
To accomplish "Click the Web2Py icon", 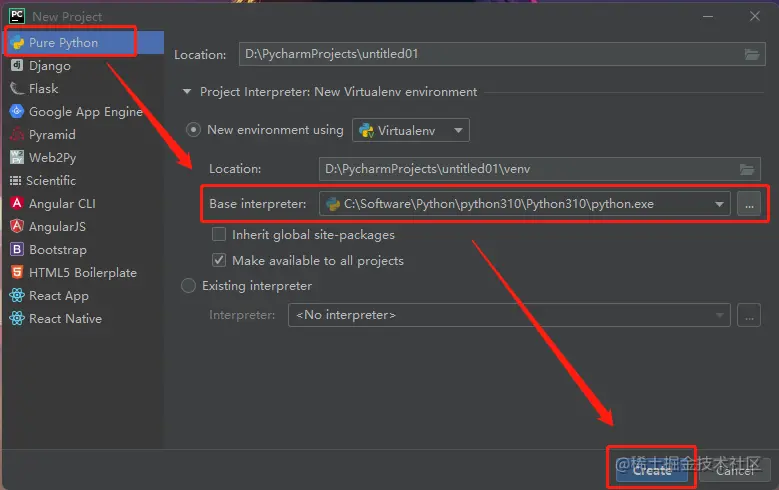I will click(x=17, y=157).
